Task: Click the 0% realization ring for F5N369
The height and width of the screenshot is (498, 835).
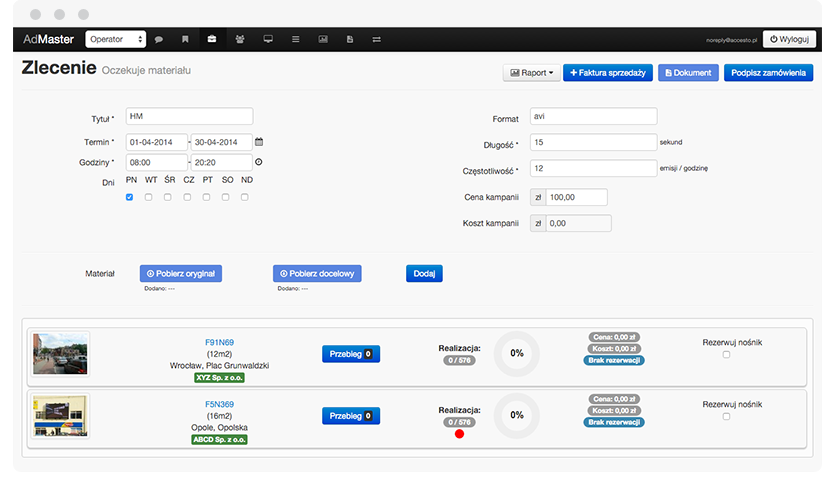Action: pos(517,415)
